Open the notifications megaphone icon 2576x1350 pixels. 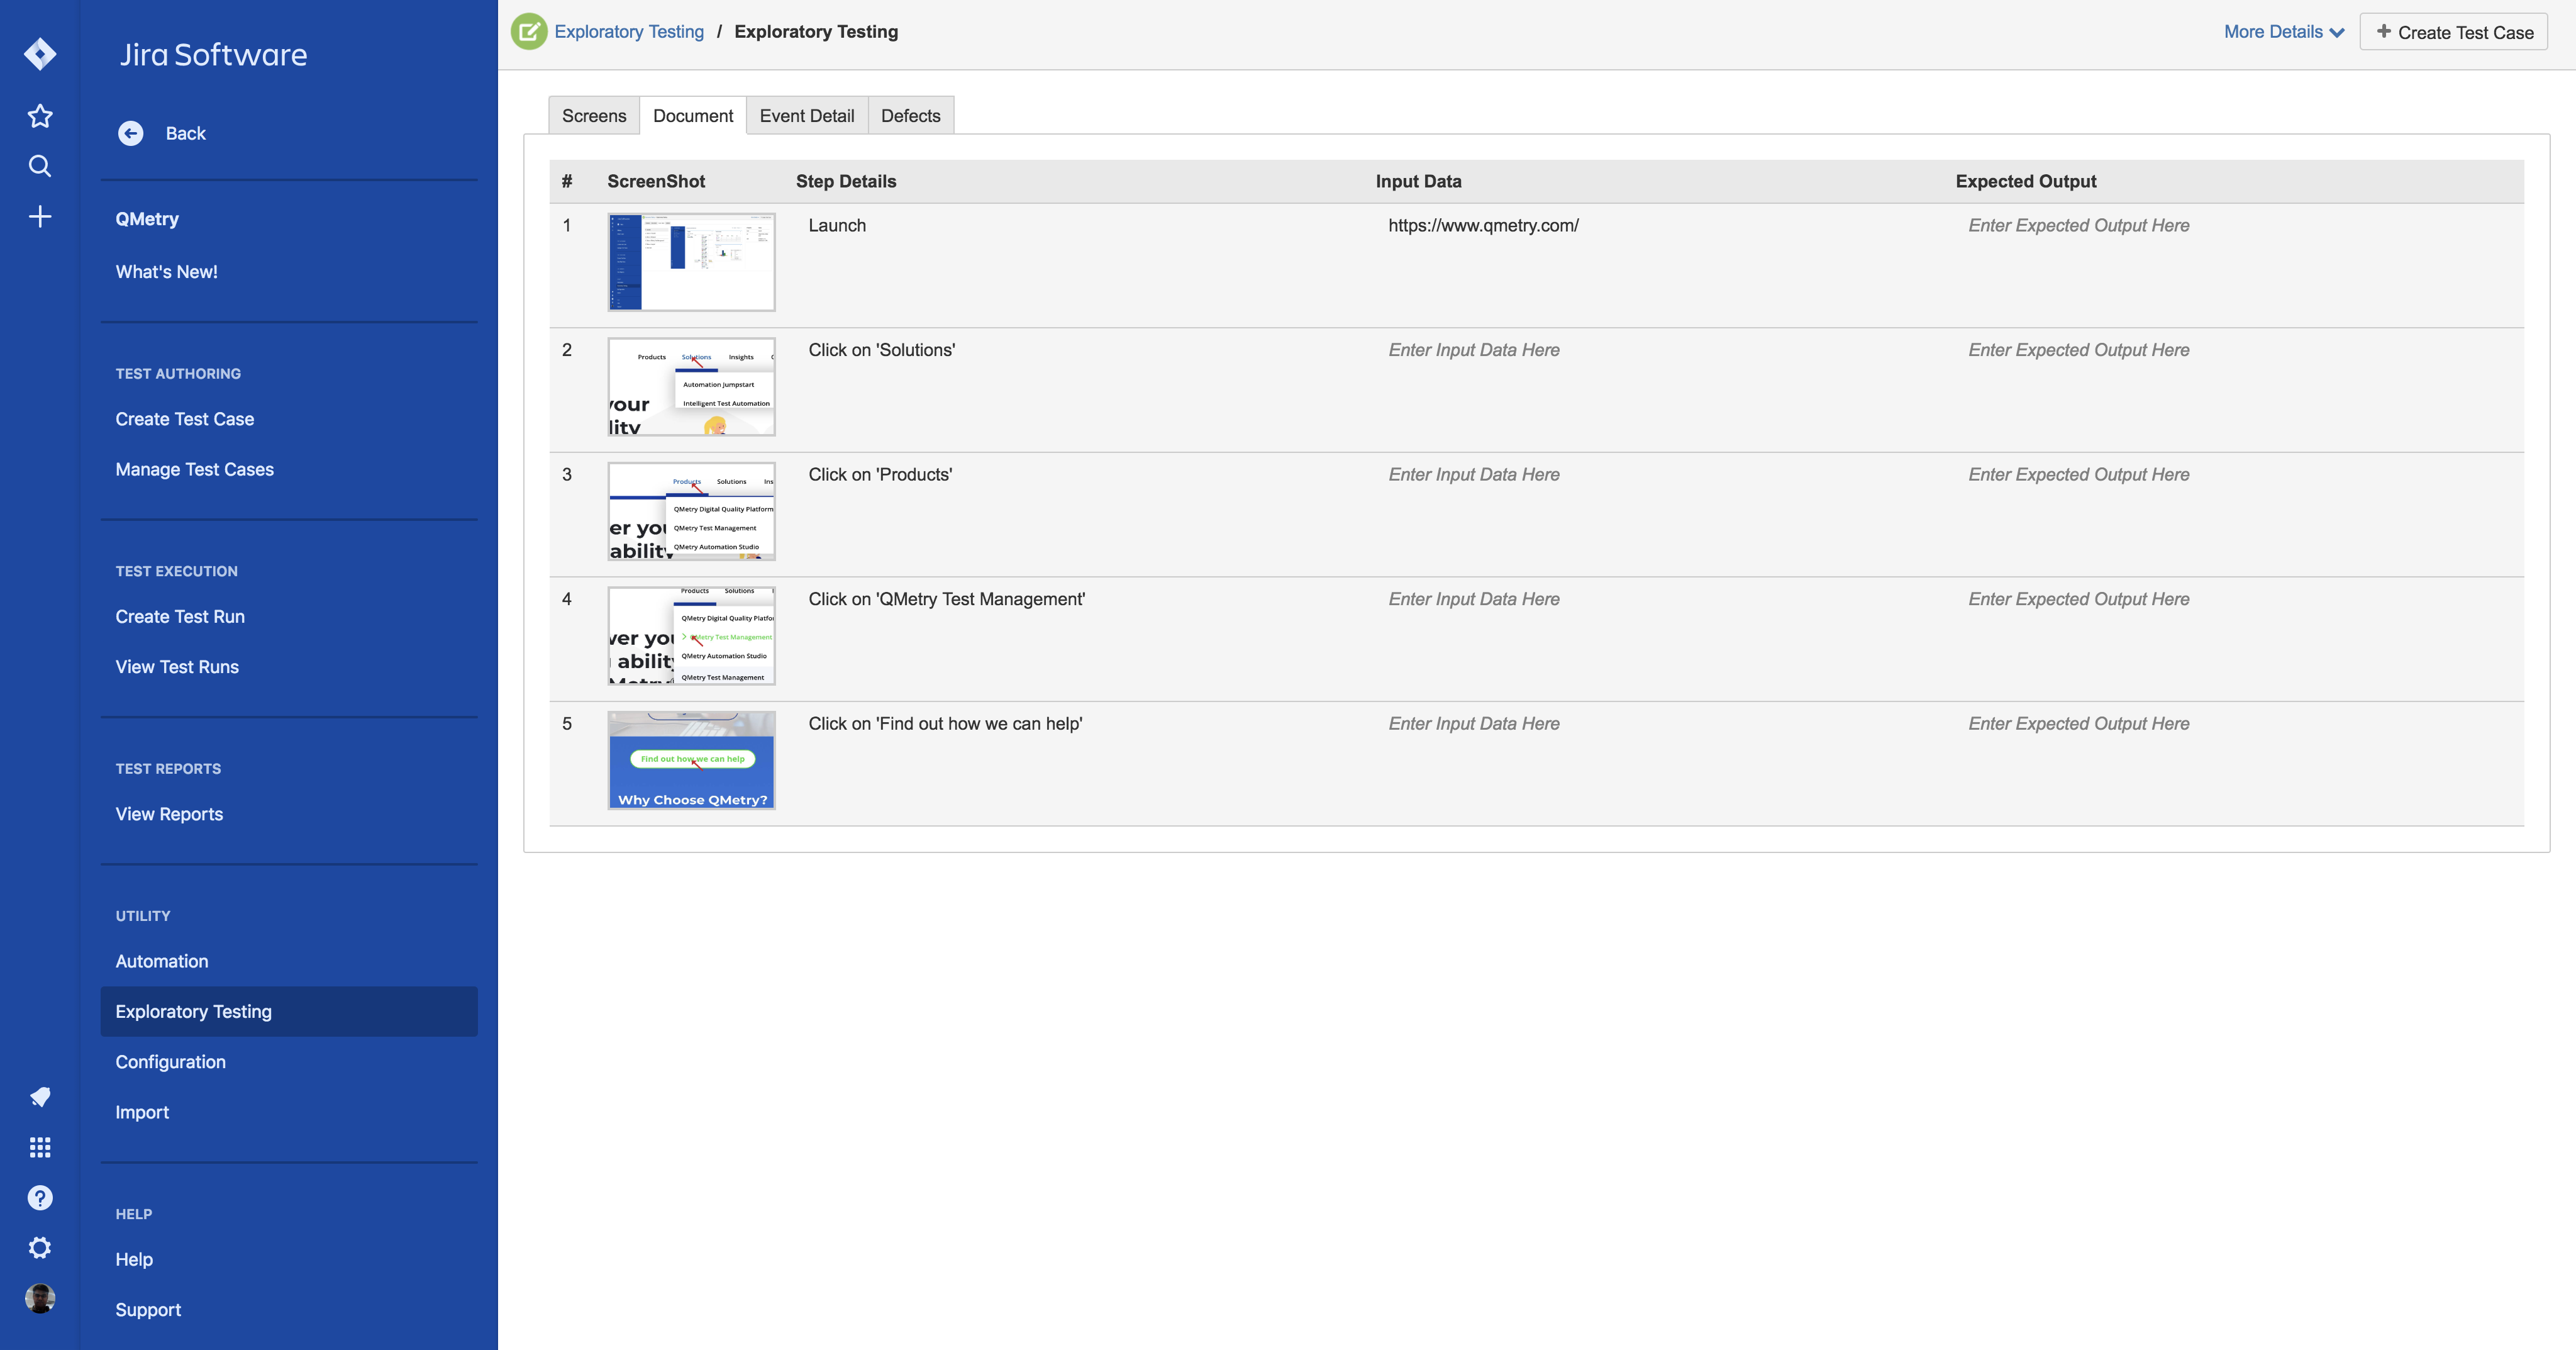40,1097
